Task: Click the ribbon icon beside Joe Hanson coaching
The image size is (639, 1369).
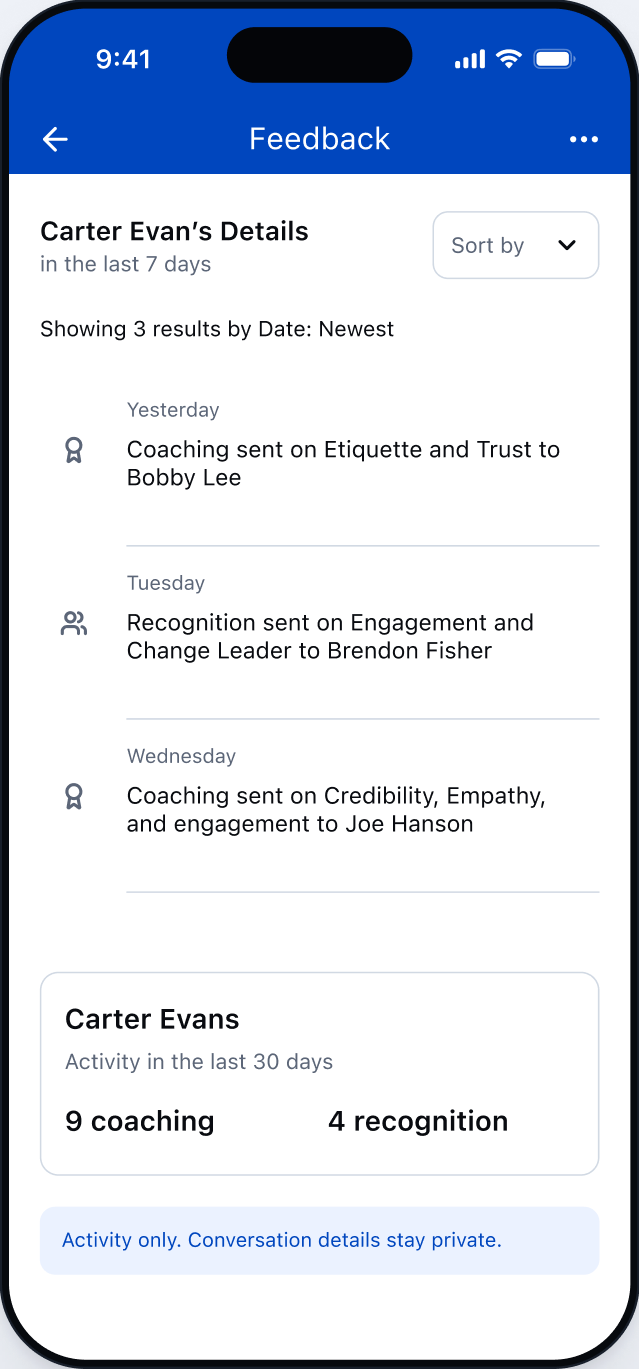Action: click(x=73, y=797)
